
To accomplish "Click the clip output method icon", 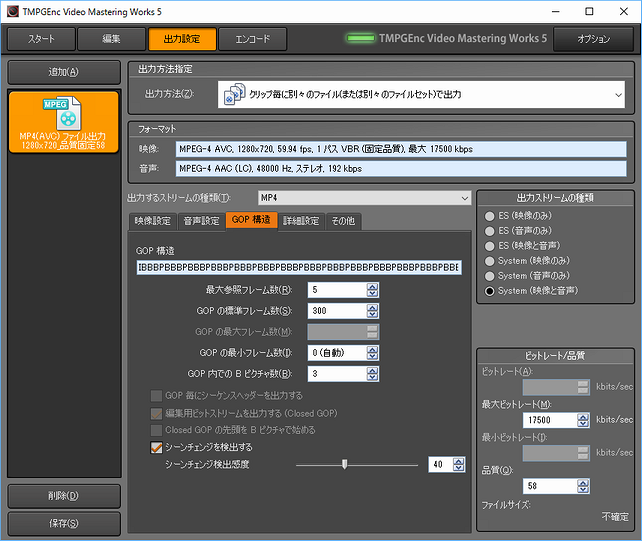I will [235, 94].
